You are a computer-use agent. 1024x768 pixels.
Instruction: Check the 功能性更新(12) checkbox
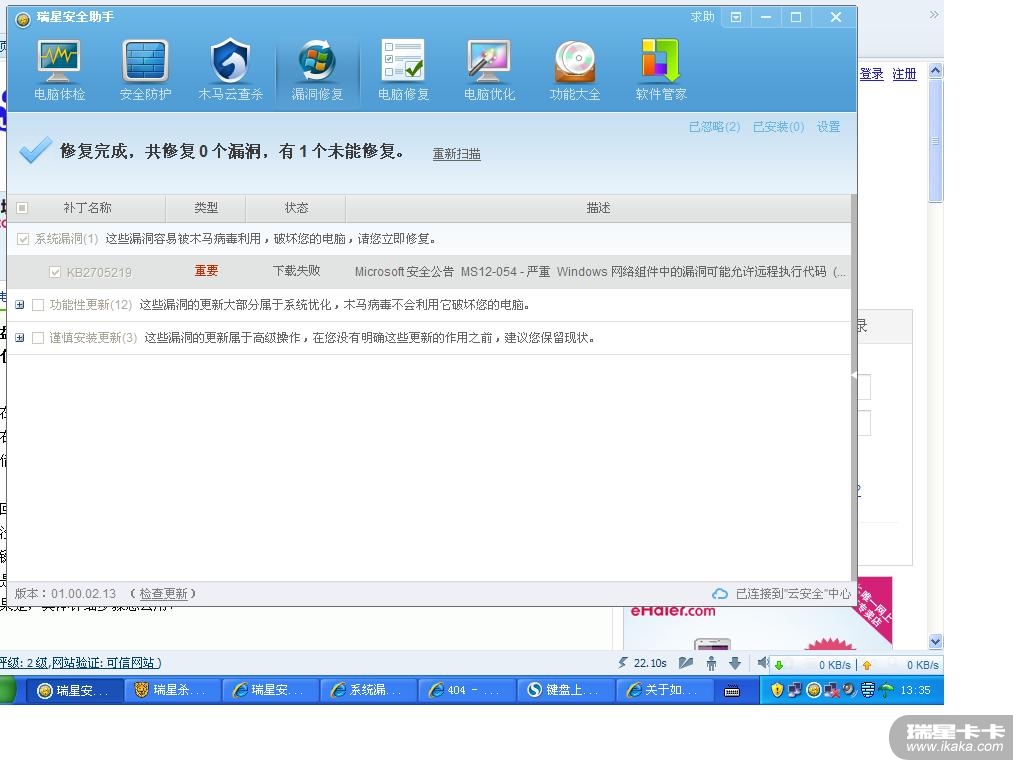point(38,305)
